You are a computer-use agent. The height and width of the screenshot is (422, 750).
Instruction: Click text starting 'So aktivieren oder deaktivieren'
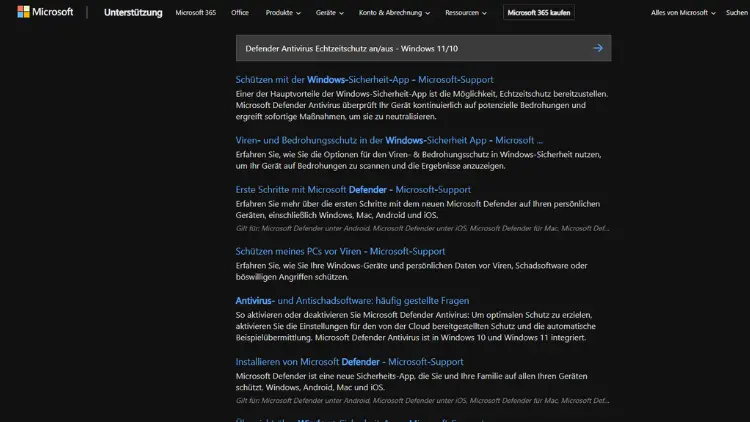click(416, 326)
